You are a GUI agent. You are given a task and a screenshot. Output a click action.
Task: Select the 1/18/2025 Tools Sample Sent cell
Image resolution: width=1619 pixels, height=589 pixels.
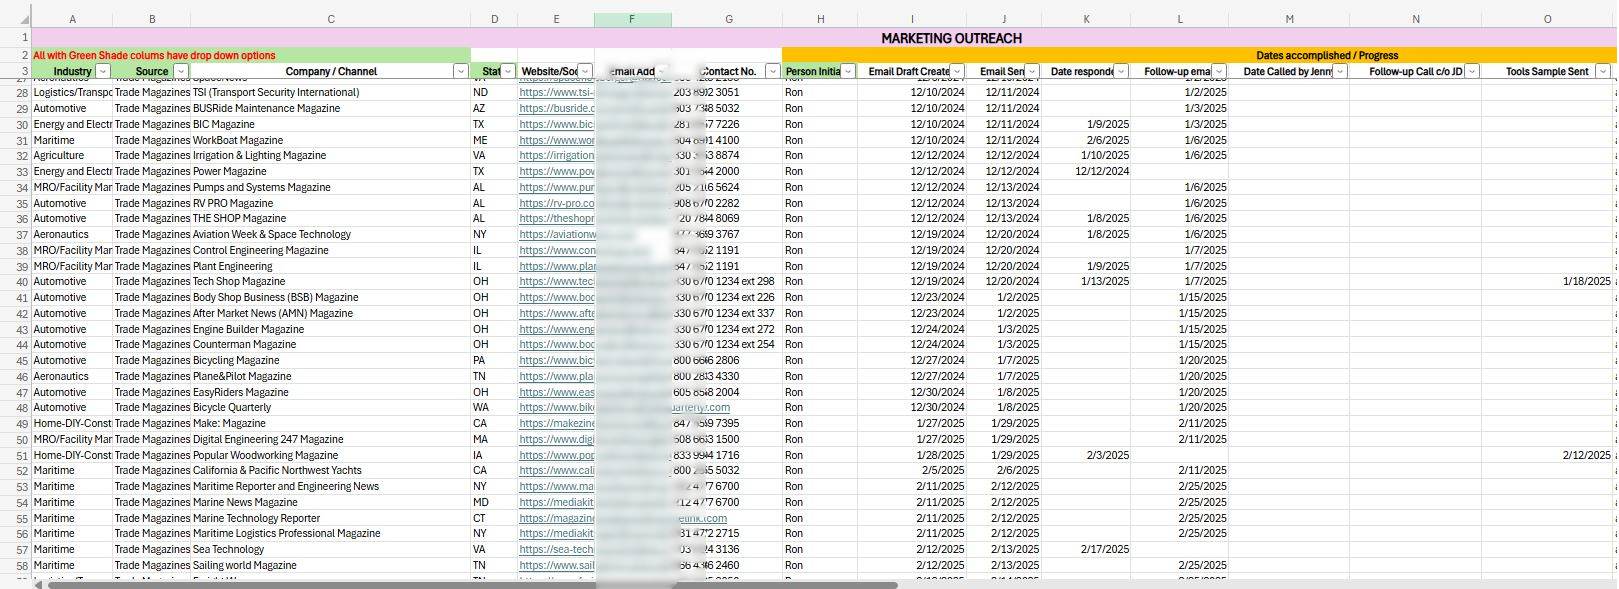pos(1547,281)
